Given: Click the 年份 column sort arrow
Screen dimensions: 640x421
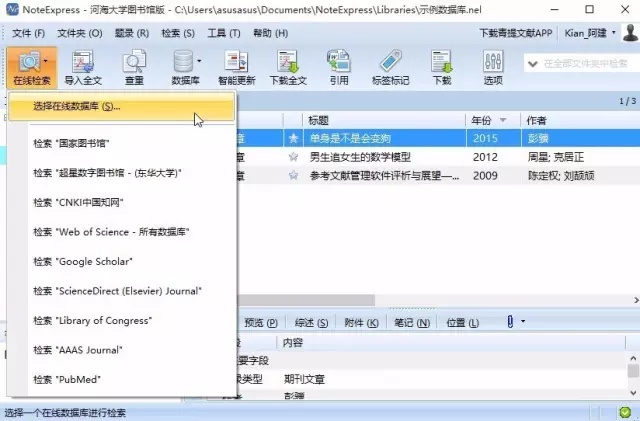Looking at the screenshot, I should click(x=503, y=120).
